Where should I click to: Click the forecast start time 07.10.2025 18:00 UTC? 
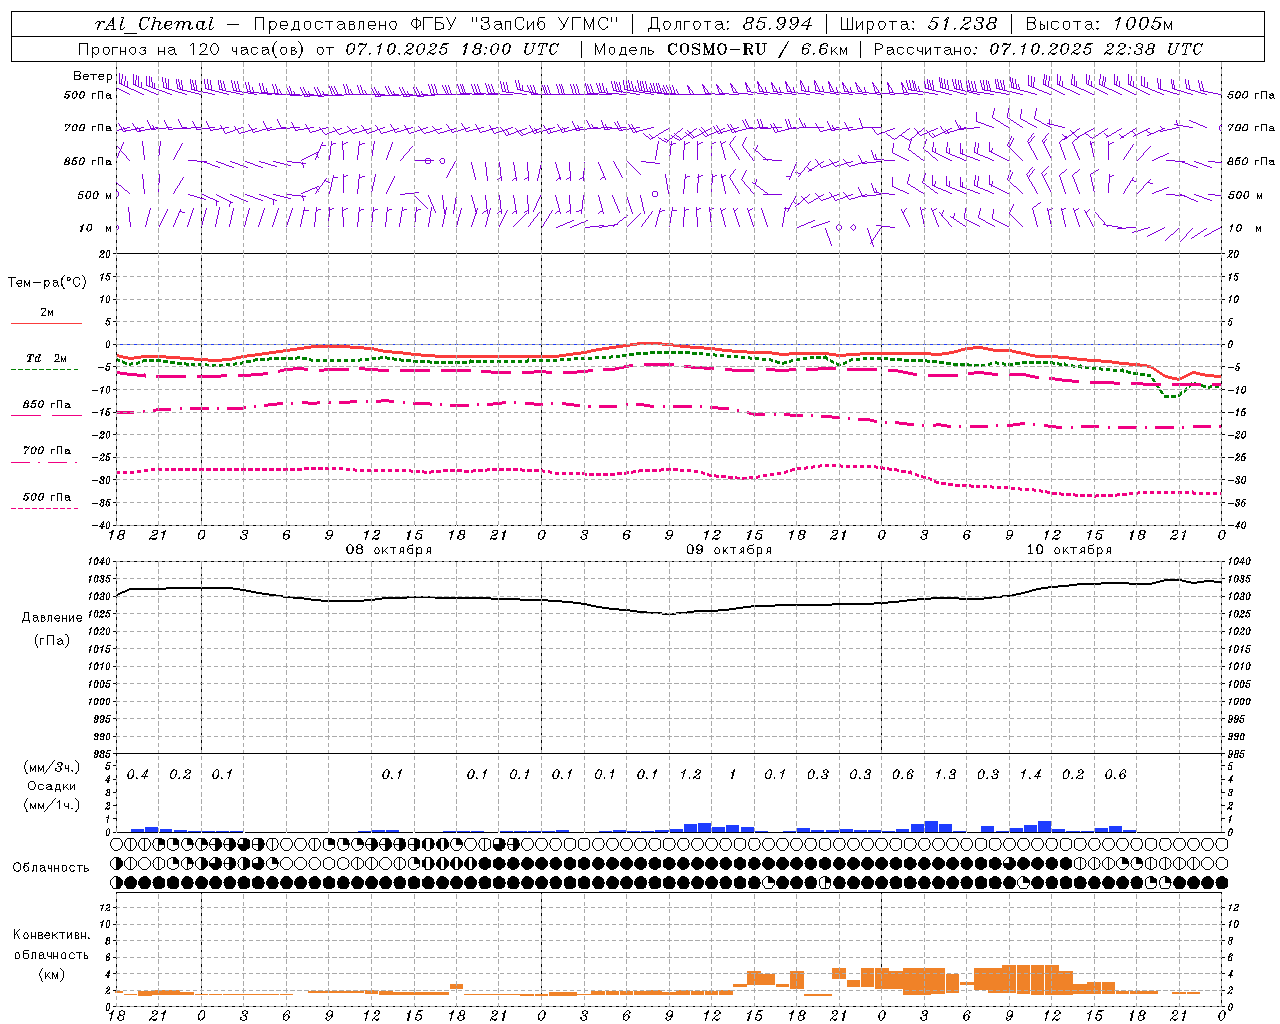tap(452, 49)
